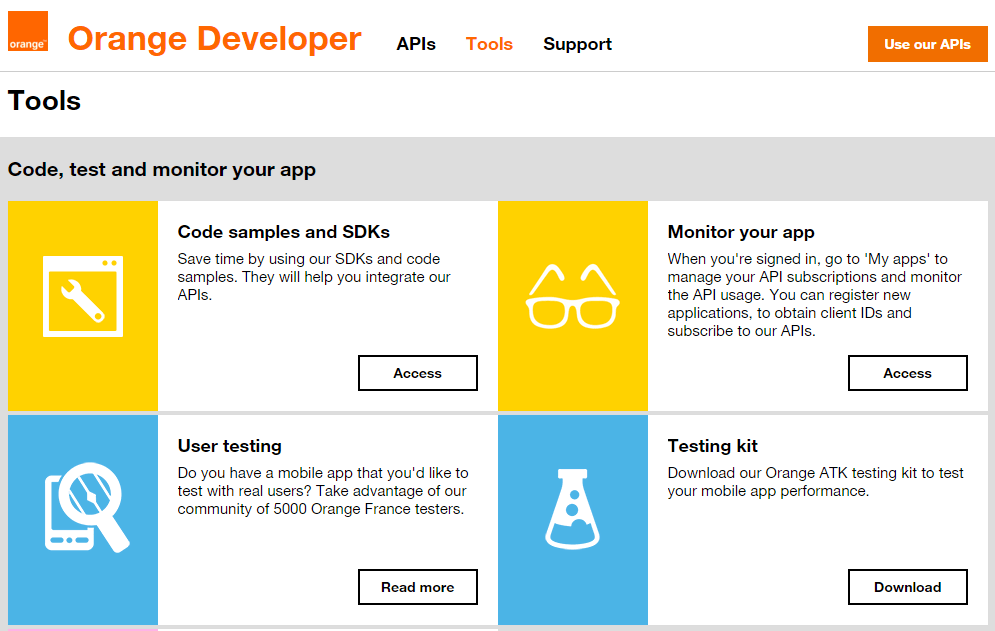This screenshot has height=631, width=995.
Task: Click the Use our APIs button
Action: (x=927, y=44)
